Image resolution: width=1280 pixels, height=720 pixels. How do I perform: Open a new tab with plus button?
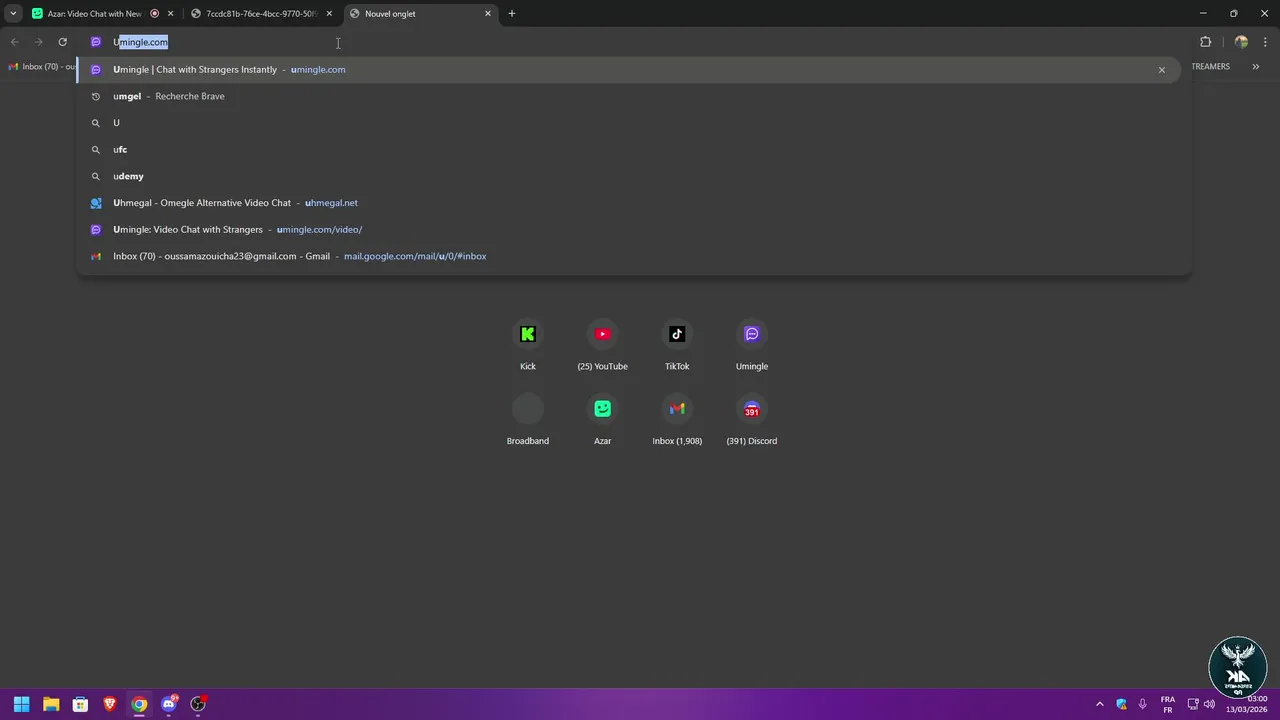512,14
